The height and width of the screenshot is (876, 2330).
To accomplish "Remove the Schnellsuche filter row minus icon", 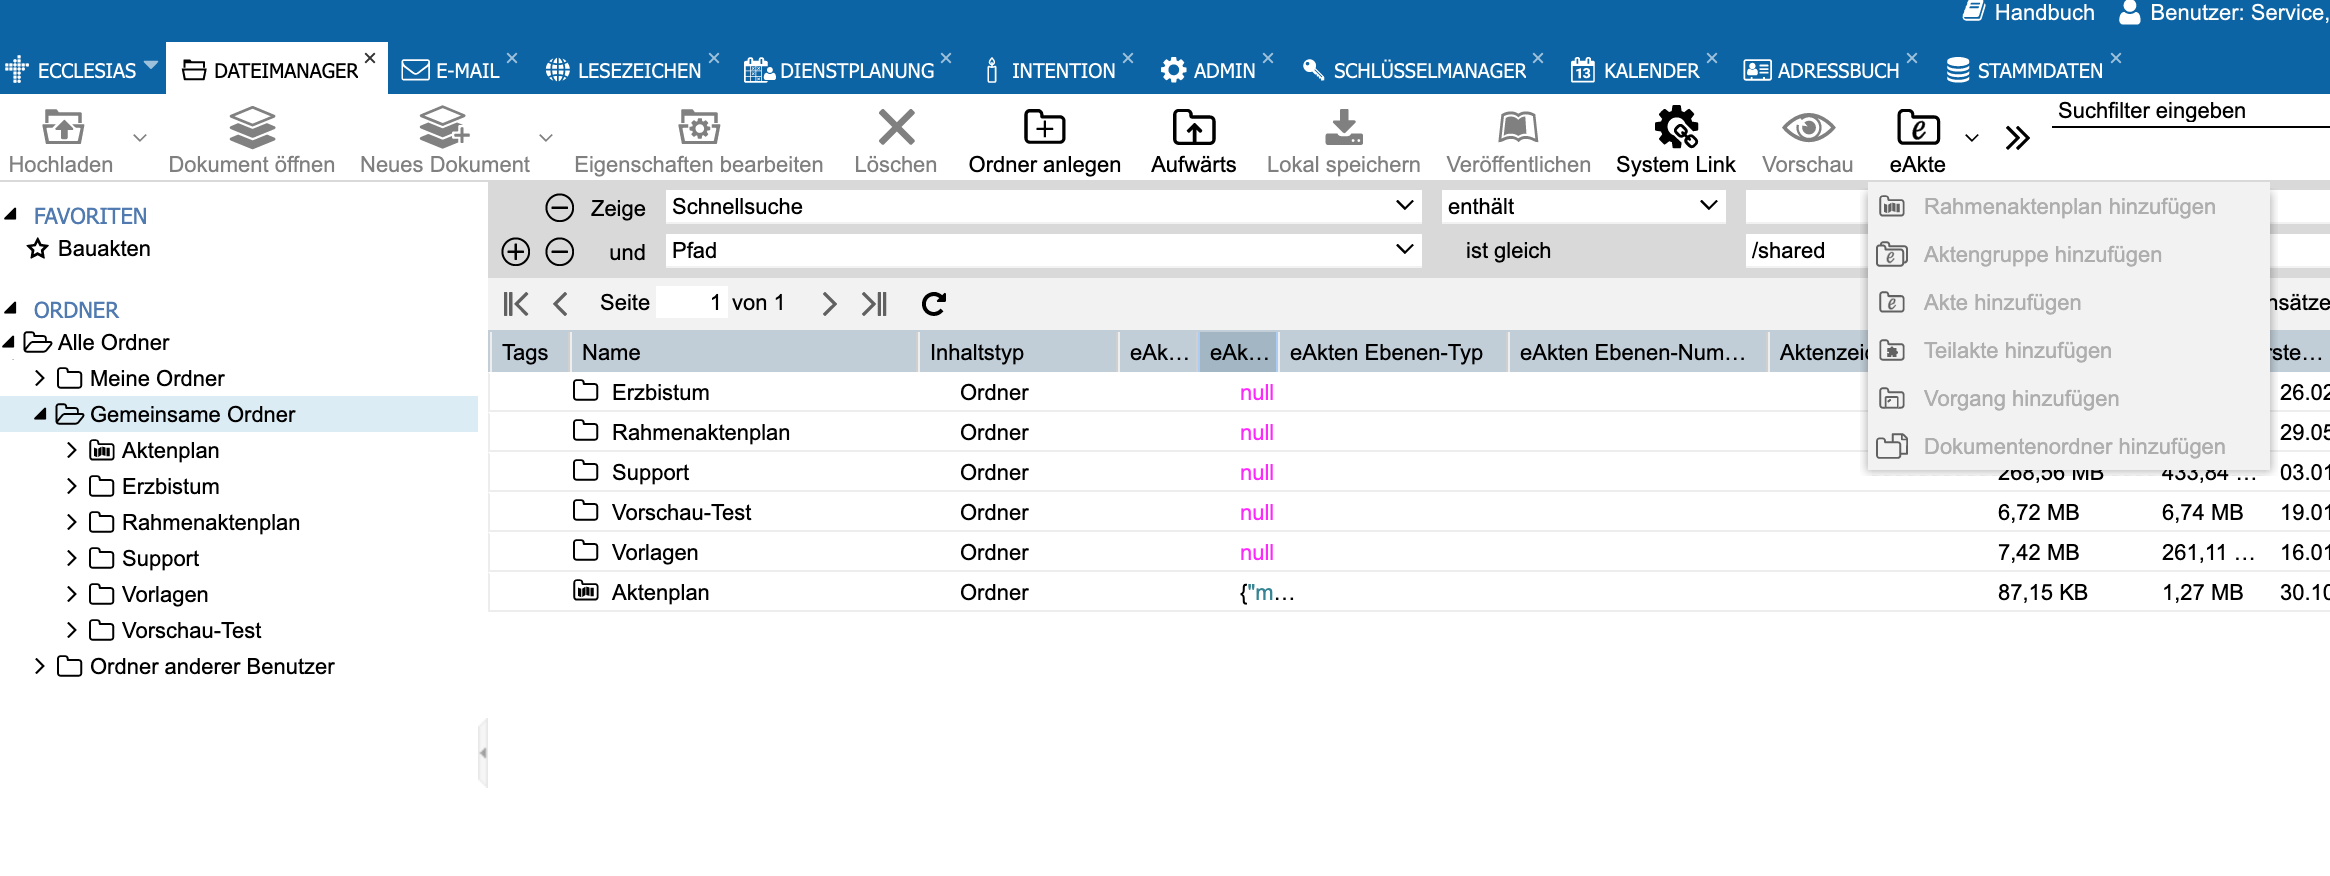I will (560, 208).
